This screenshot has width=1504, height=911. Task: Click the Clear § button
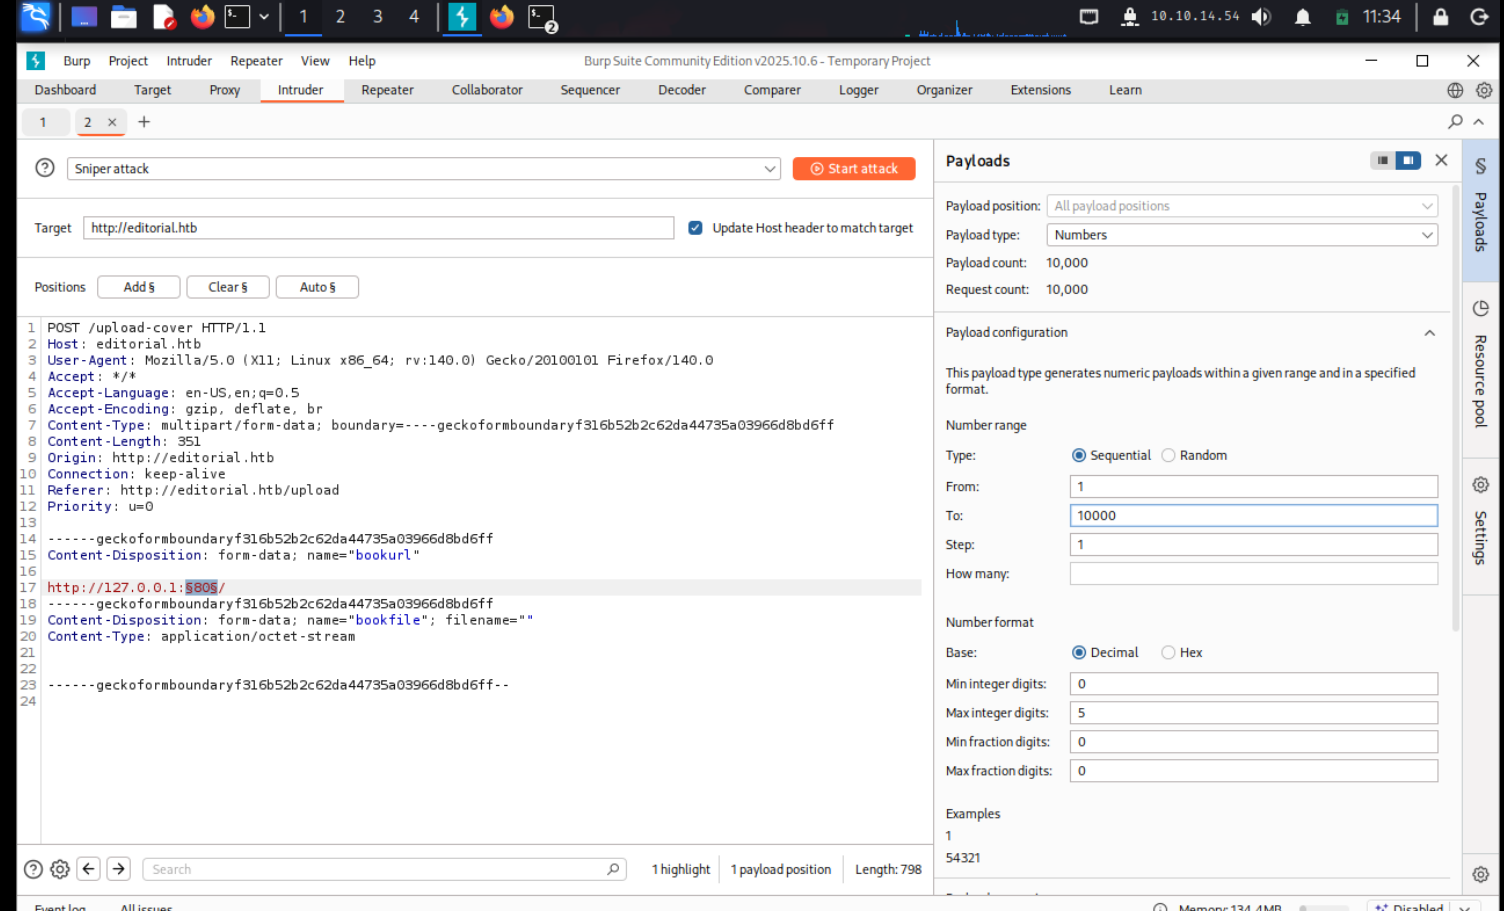pos(228,287)
